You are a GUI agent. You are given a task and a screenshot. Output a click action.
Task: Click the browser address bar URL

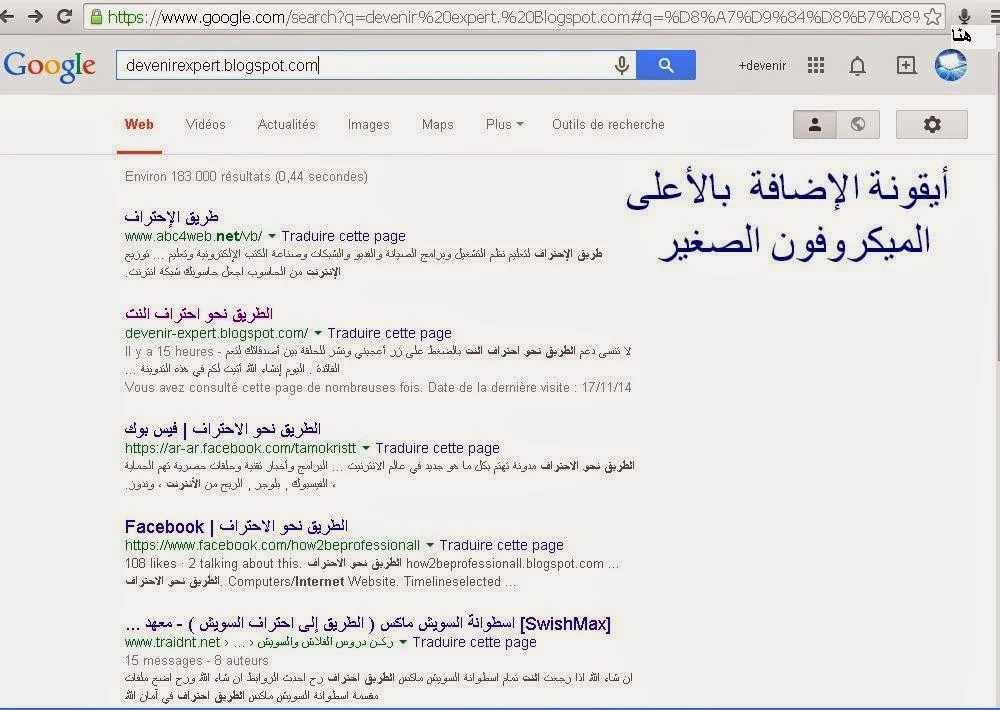click(513, 17)
